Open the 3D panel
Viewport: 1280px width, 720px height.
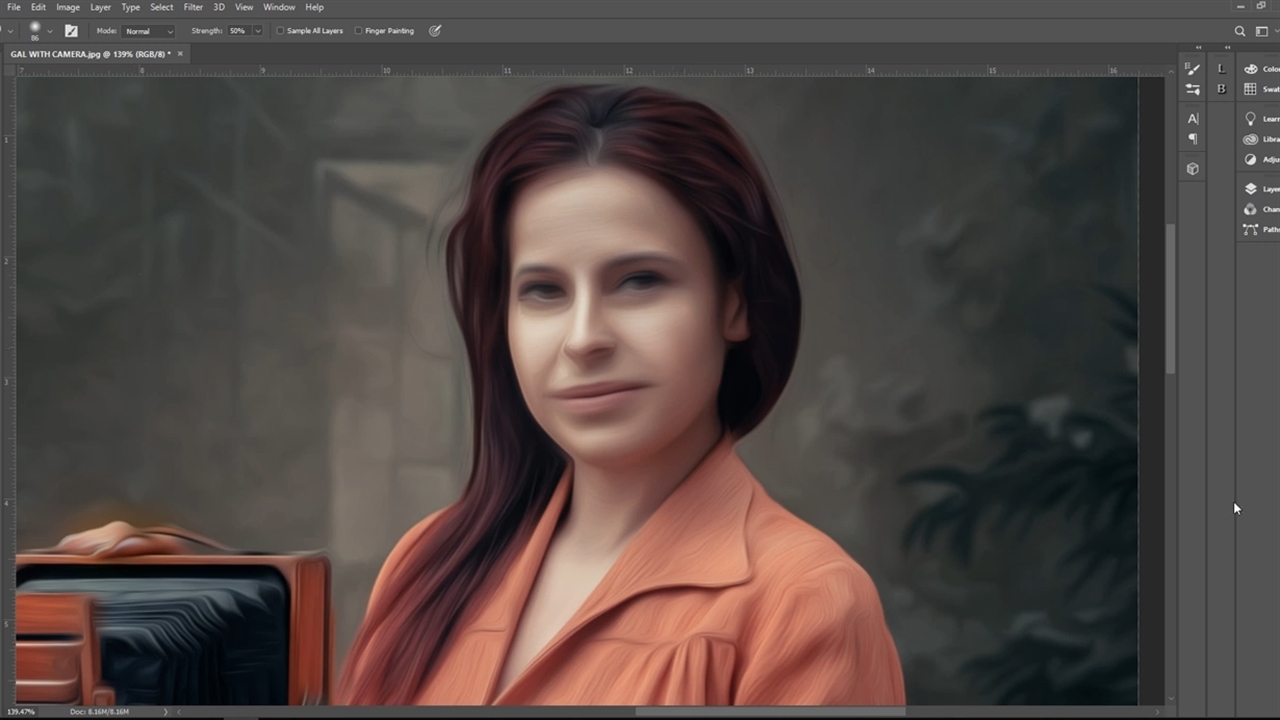[1192, 168]
